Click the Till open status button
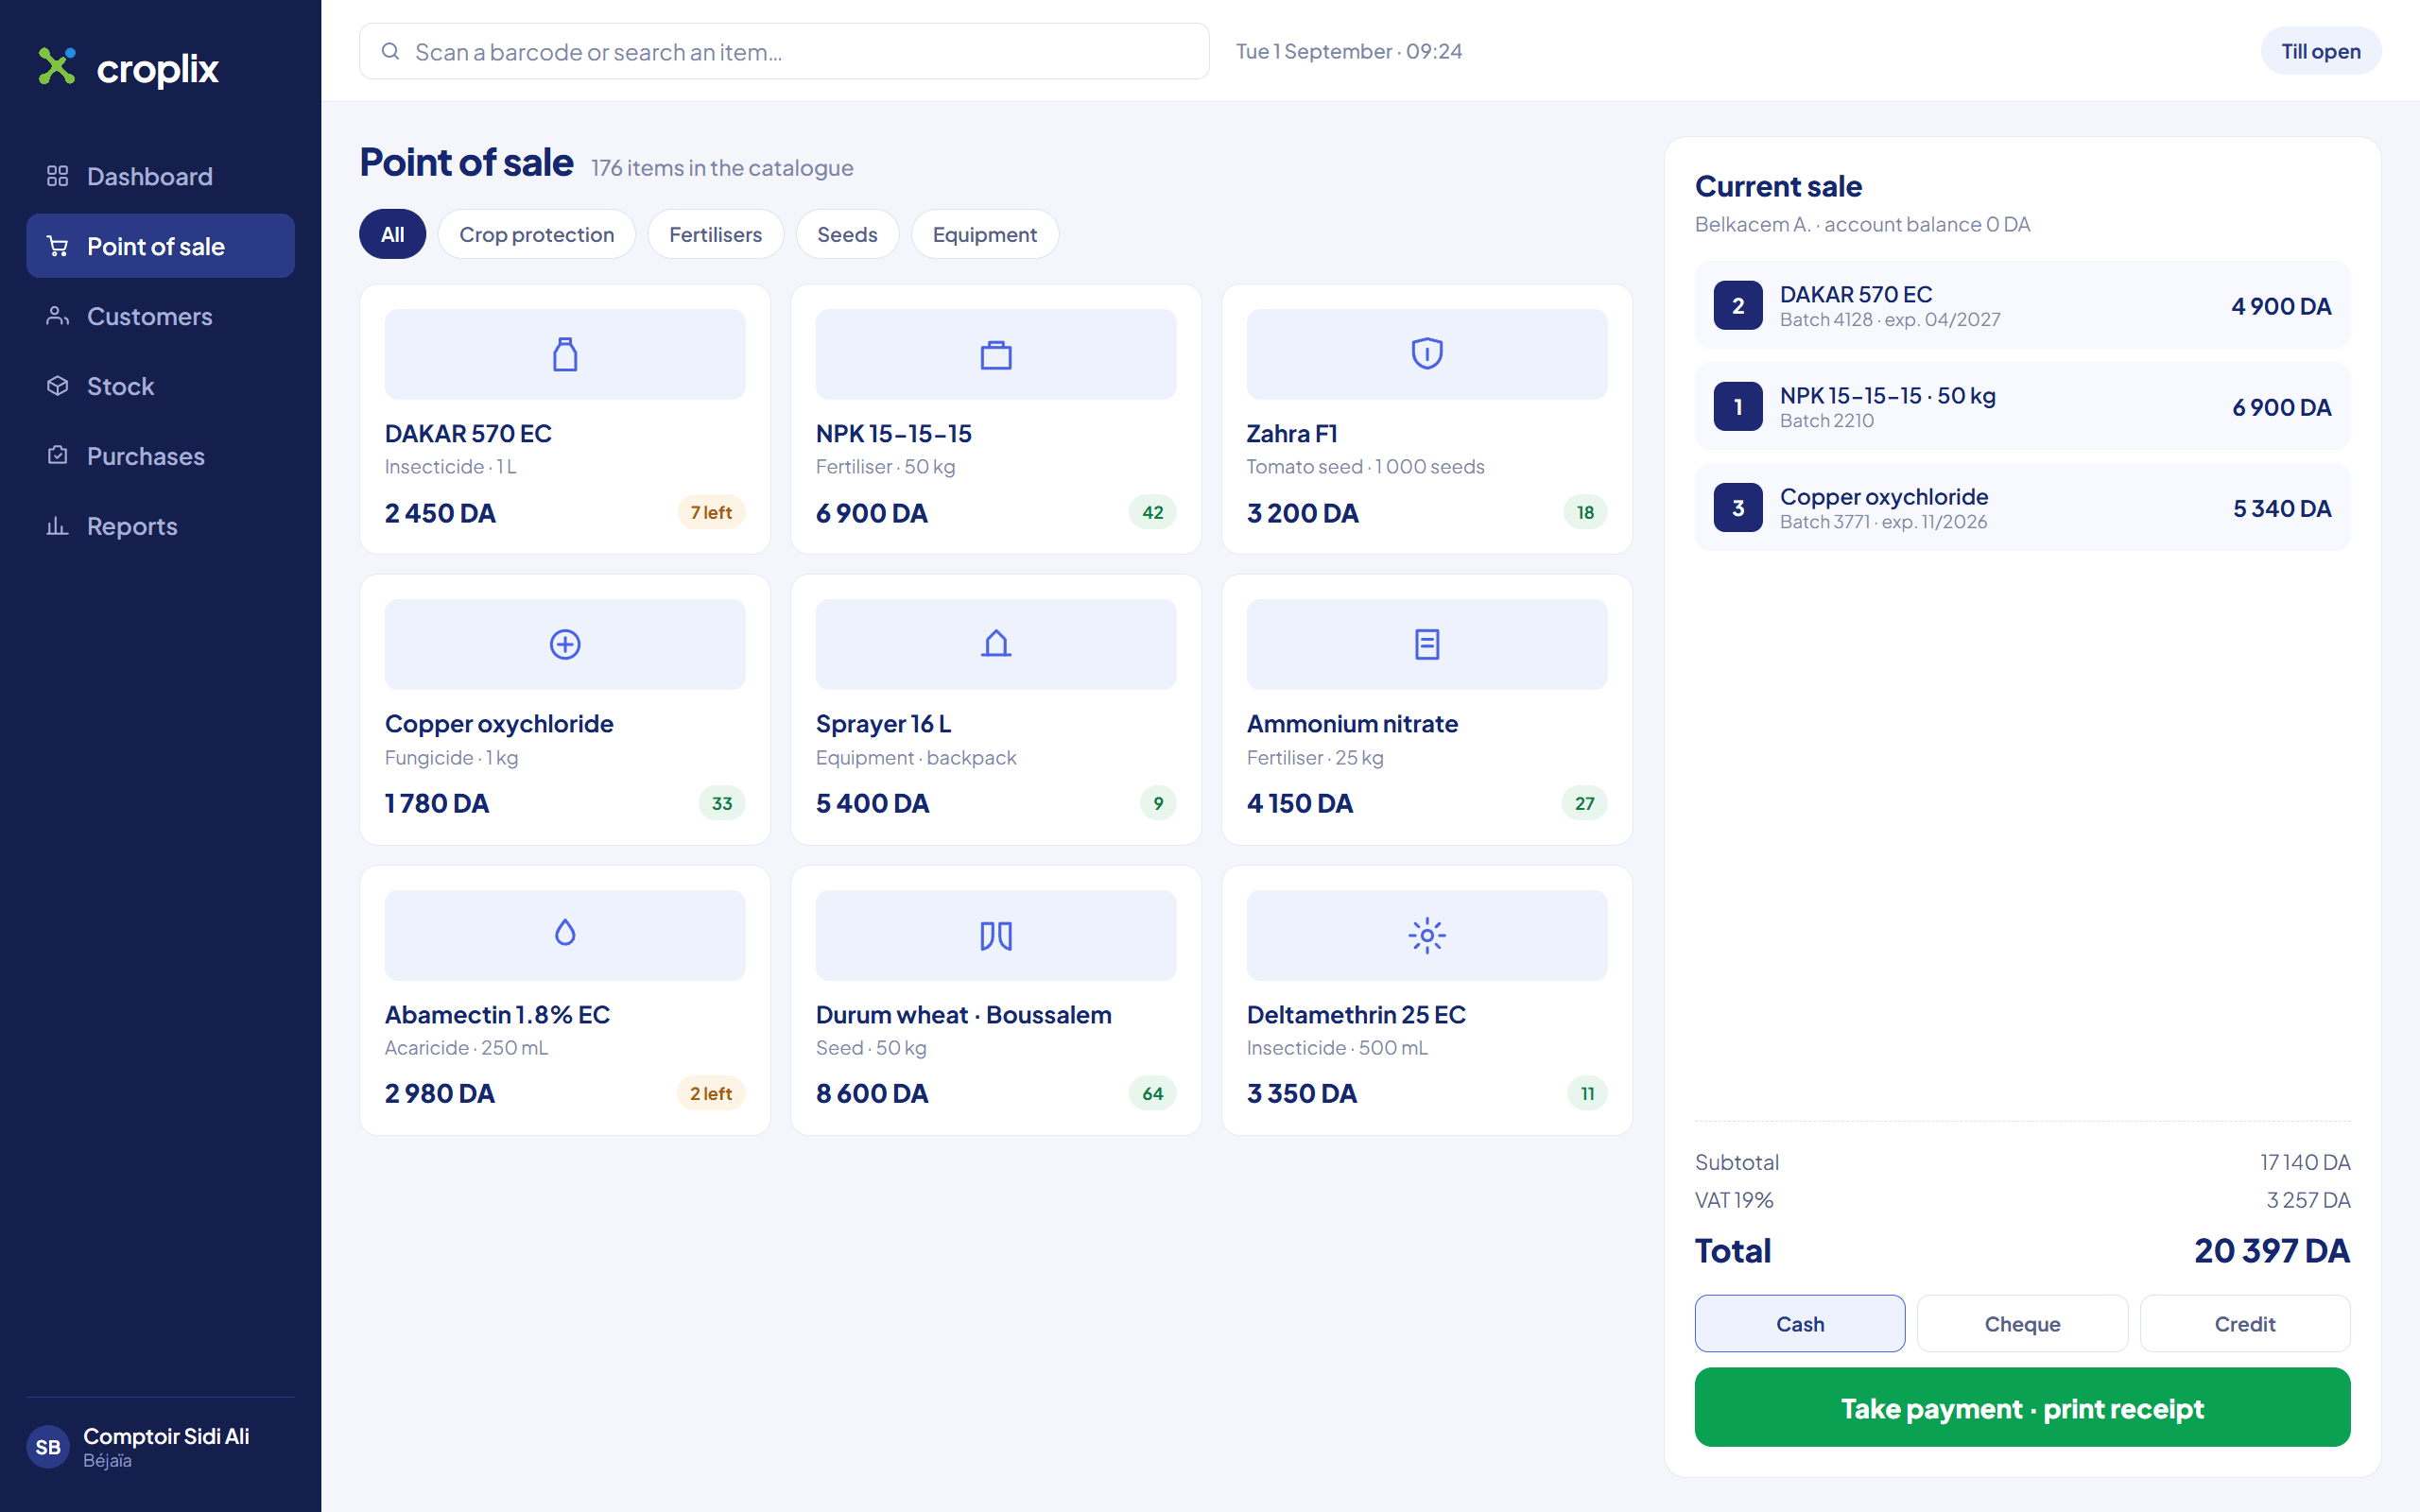This screenshot has height=1512, width=2420. tap(2320, 51)
